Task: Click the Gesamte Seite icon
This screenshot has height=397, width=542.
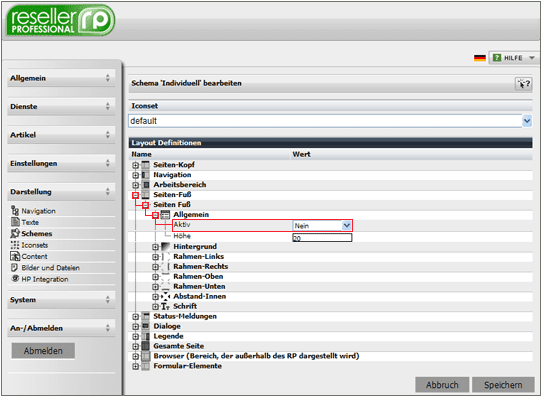Action: click(x=146, y=346)
